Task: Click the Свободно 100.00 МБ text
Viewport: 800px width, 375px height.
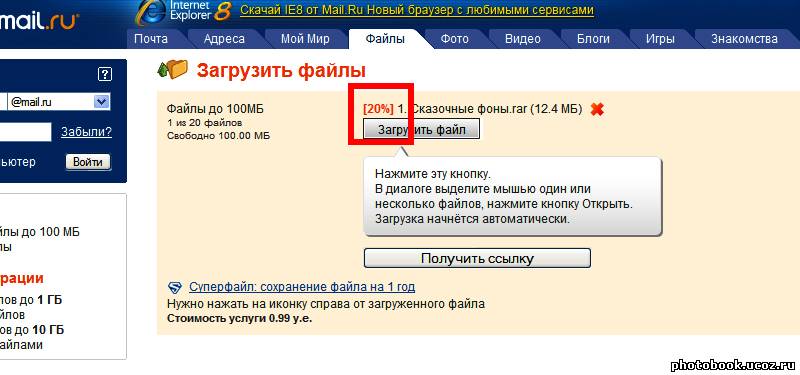Action: [x=218, y=136]
